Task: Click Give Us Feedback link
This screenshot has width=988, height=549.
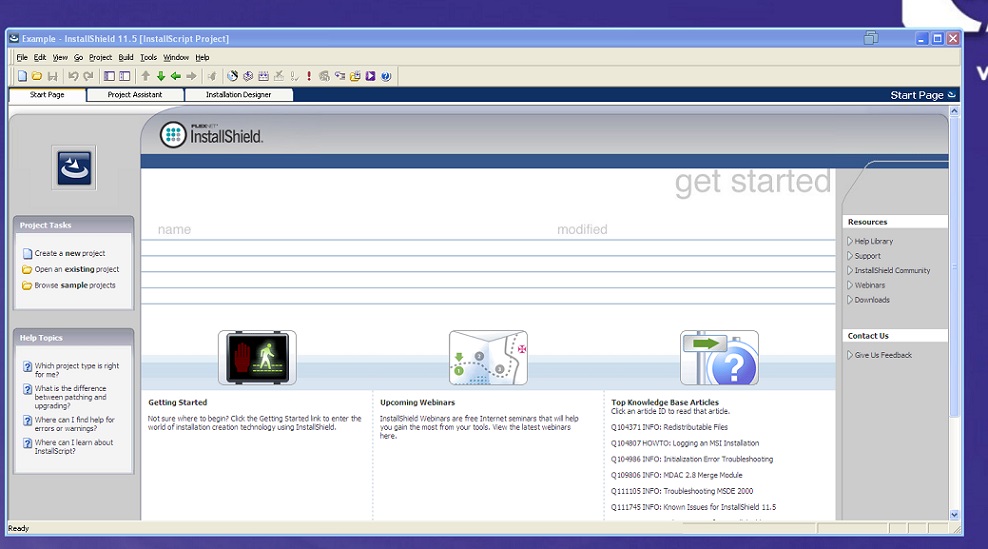Action: [883, 355]
